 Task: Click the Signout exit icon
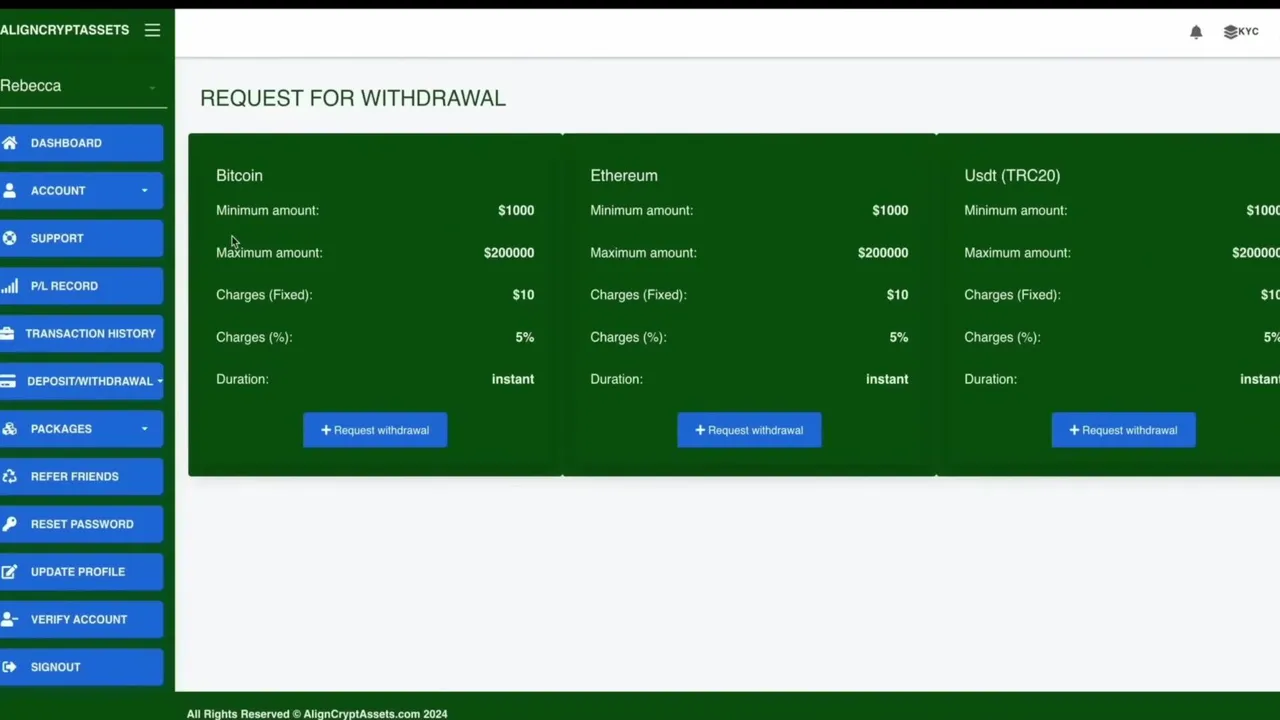[x=9, y=667]
